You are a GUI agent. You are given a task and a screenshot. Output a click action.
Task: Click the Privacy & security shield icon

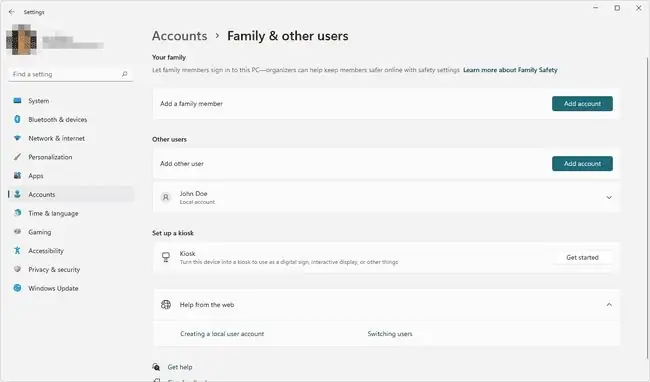[17, 269]
